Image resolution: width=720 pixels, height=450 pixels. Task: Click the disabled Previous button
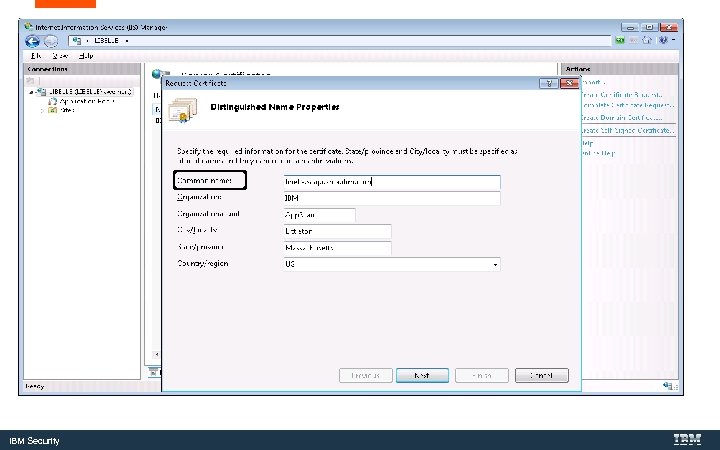(366, 375)
